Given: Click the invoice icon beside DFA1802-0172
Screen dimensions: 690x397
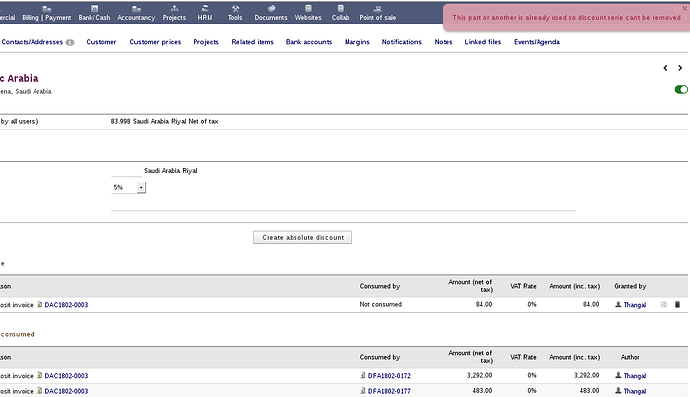Looking at the screenshot, I should pos(363,375).
